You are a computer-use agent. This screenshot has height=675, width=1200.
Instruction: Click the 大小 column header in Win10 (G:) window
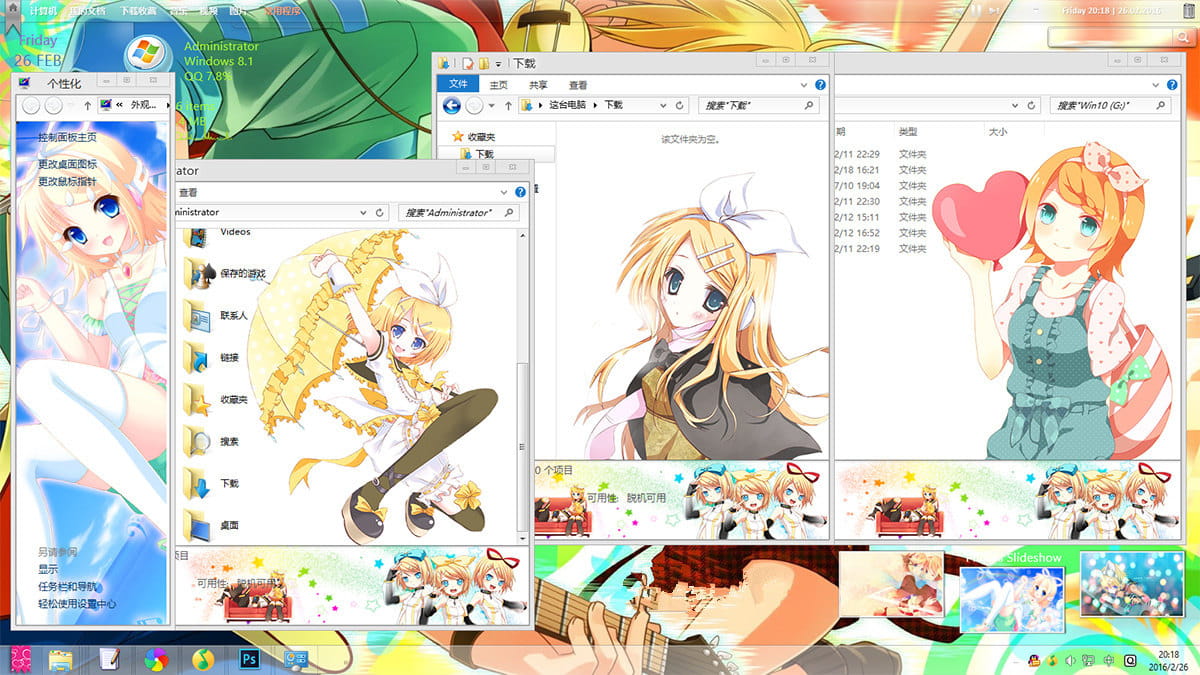click(997, 131)
